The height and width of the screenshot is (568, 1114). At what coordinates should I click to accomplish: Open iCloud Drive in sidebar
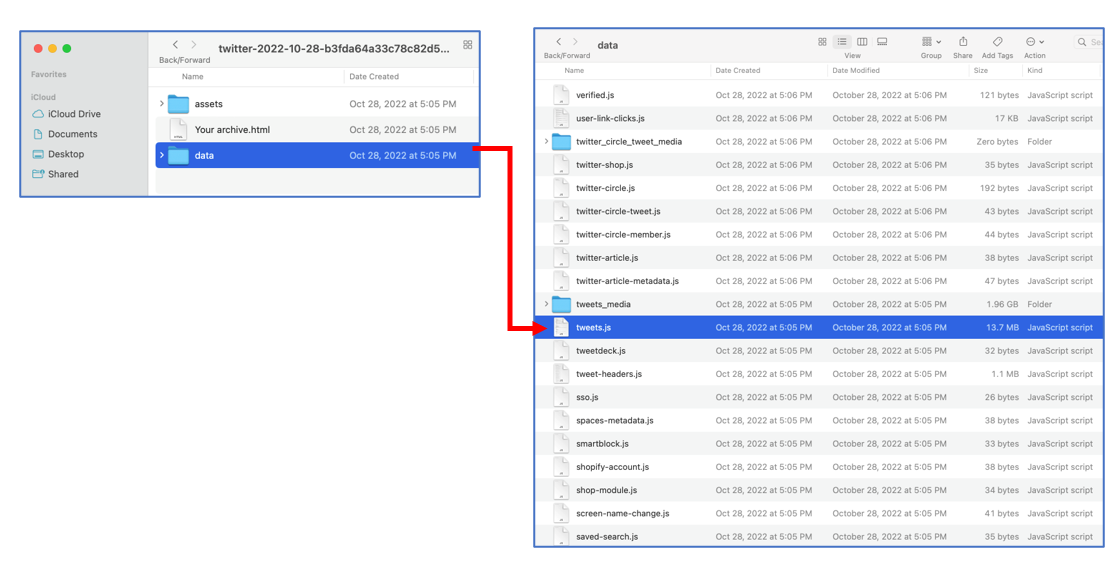pyautogui.click(x=67, y=114)
